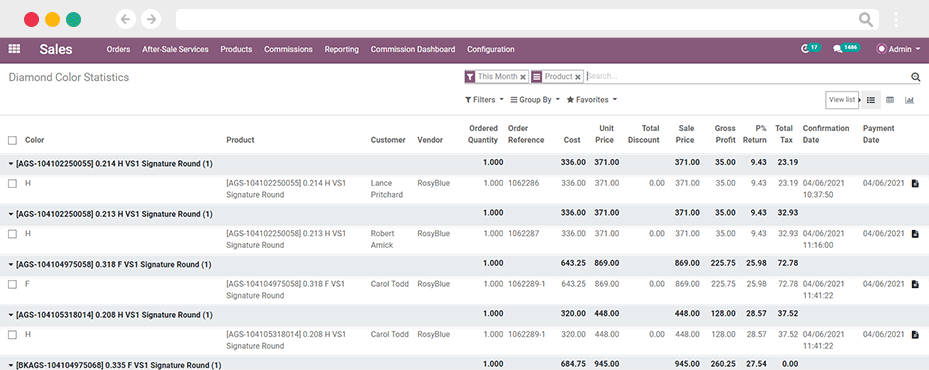
Task: Check the Robert Amick row checkbox
Action: (x=12, y=234)
